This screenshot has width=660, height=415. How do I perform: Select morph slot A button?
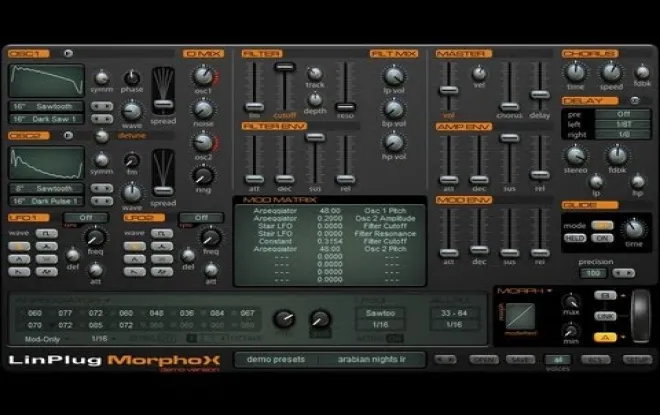pos(605,337)
